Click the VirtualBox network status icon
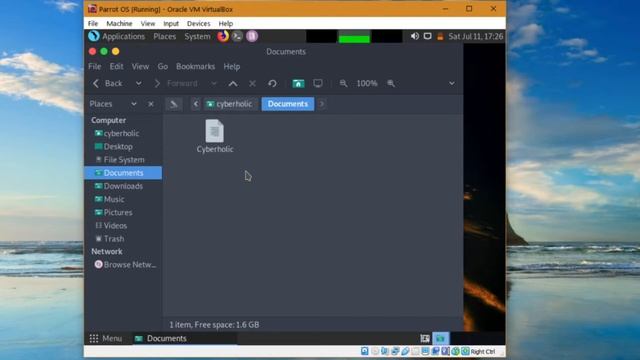The width and height of the screenshot is (640, 360). [395, 351]
